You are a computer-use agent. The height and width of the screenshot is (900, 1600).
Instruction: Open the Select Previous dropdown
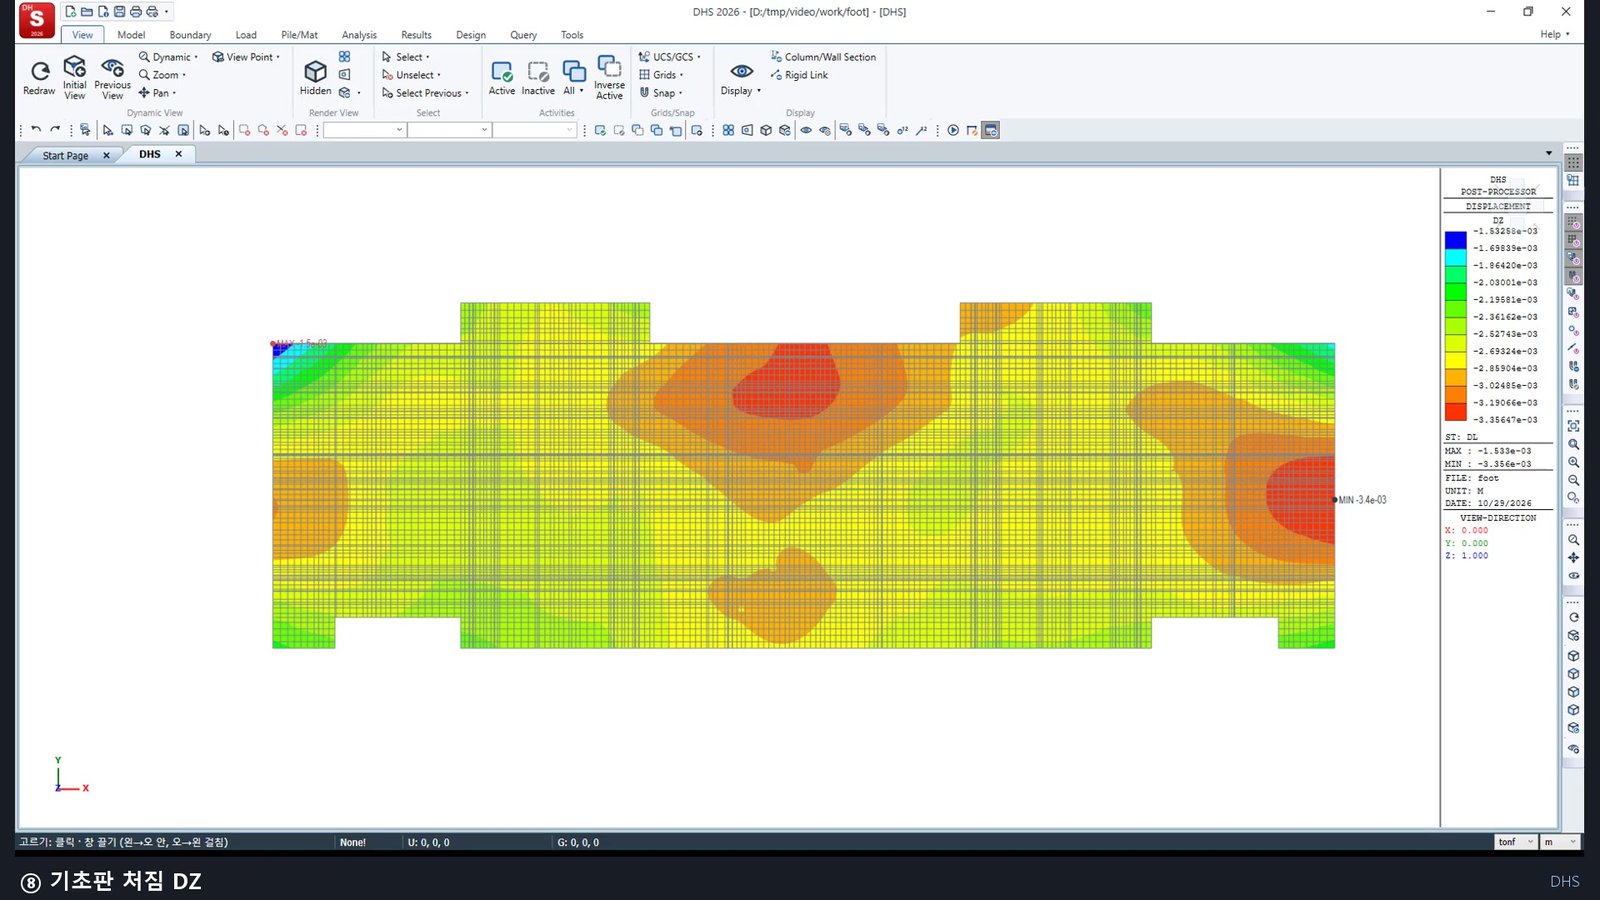(425, 93)
